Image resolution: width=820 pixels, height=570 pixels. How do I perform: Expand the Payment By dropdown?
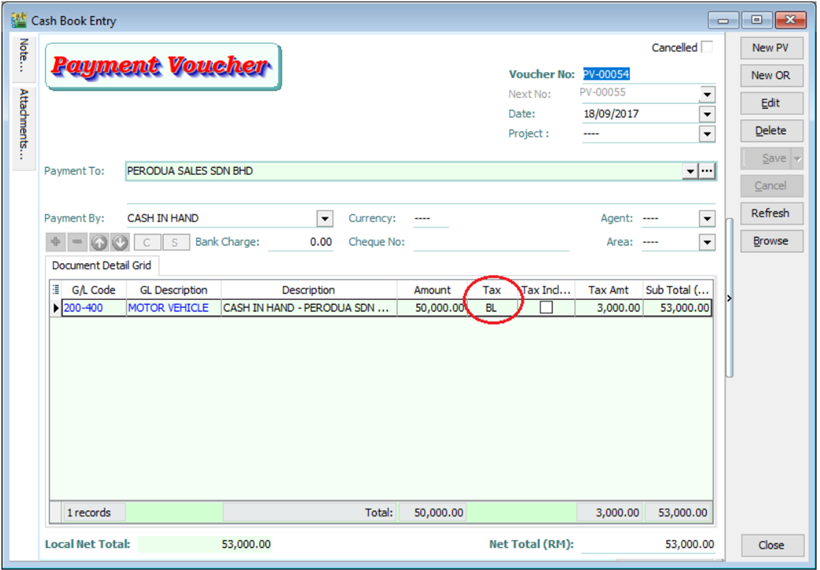324,218
